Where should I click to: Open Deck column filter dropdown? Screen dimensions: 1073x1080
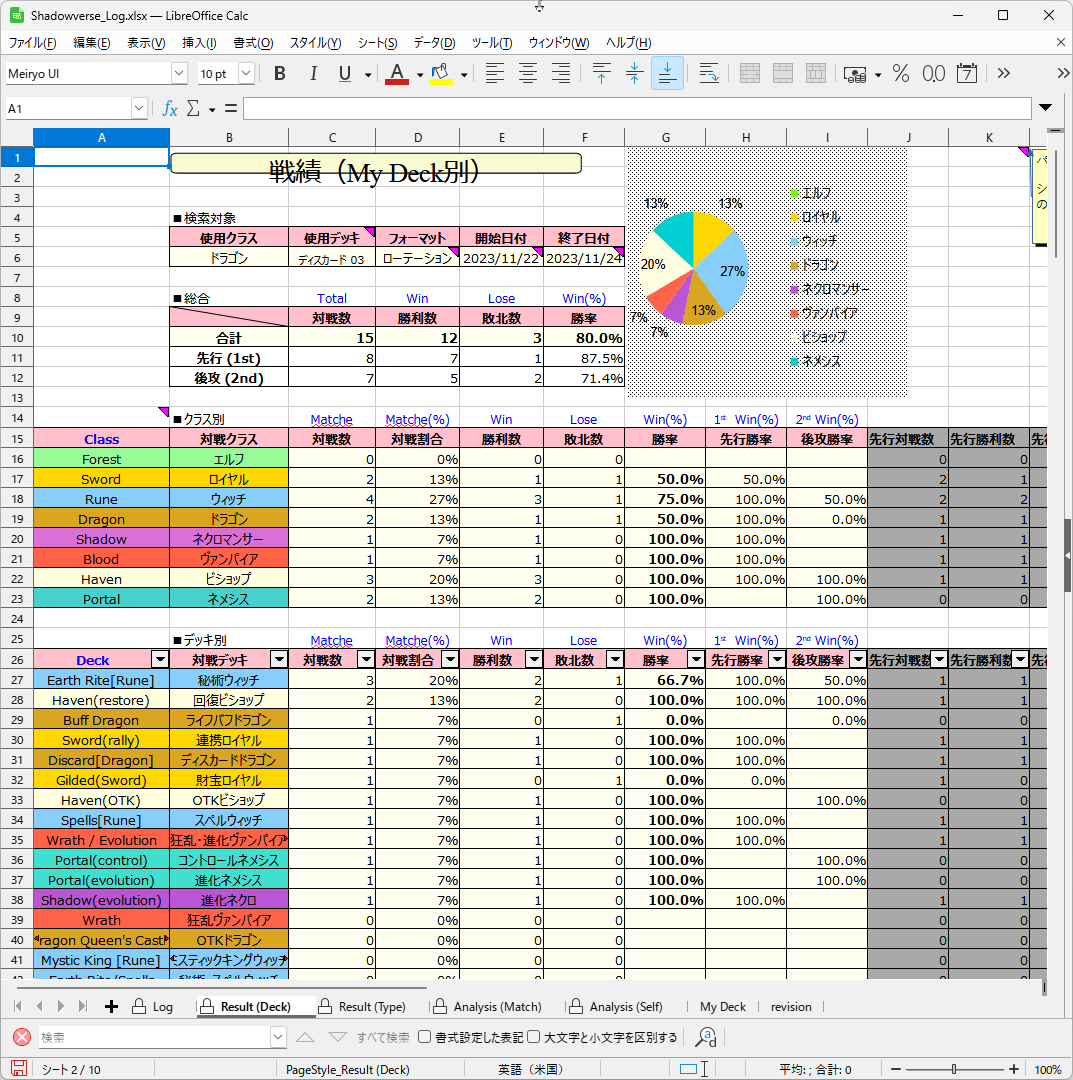pyautogui.click(x=160, y=660)
